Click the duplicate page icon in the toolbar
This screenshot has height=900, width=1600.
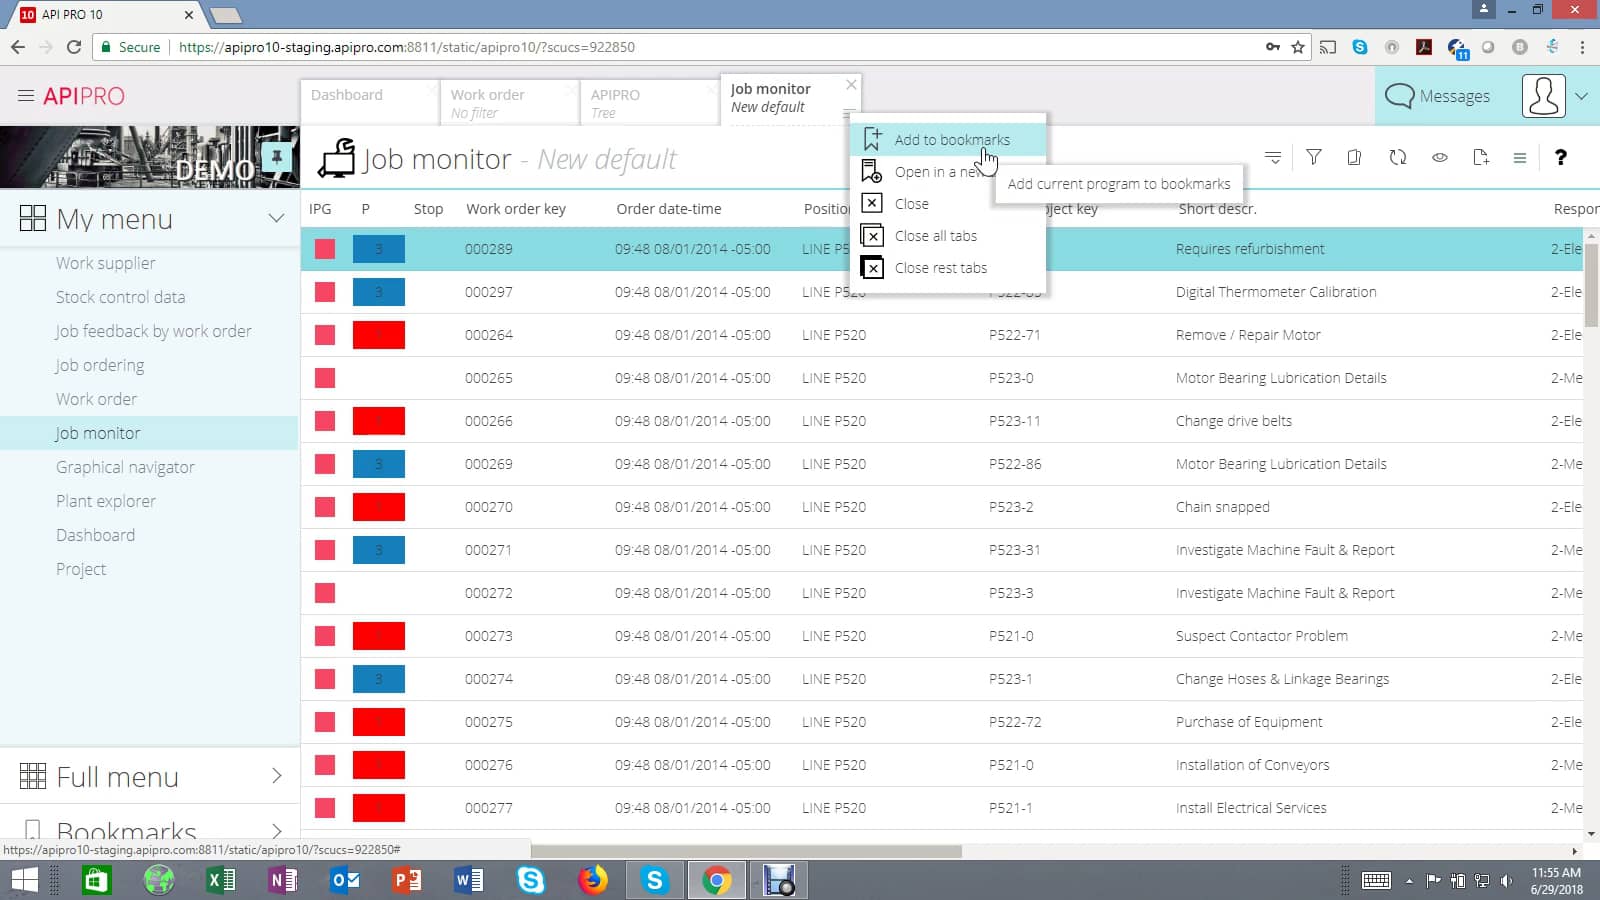pos(1354,157)
